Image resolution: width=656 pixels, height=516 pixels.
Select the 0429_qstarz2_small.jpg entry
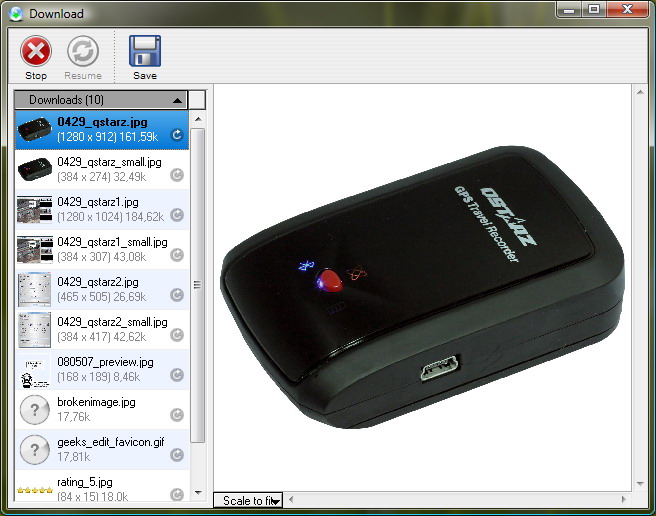[100, 329]
